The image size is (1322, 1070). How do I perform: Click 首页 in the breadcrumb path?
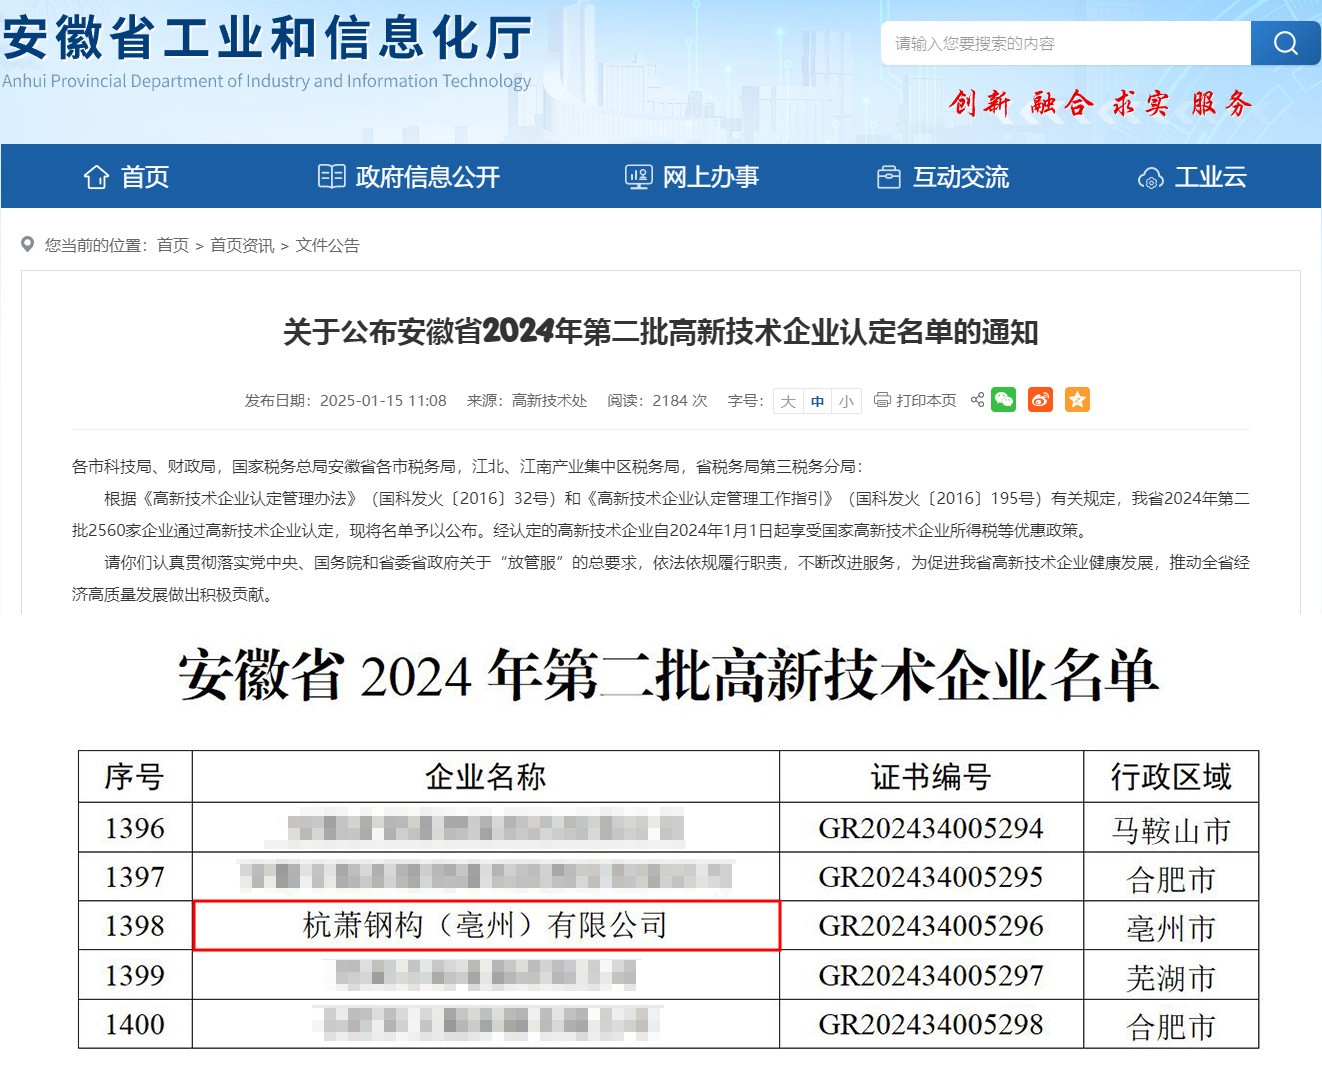pyautogui.click(x=173, y=245)
